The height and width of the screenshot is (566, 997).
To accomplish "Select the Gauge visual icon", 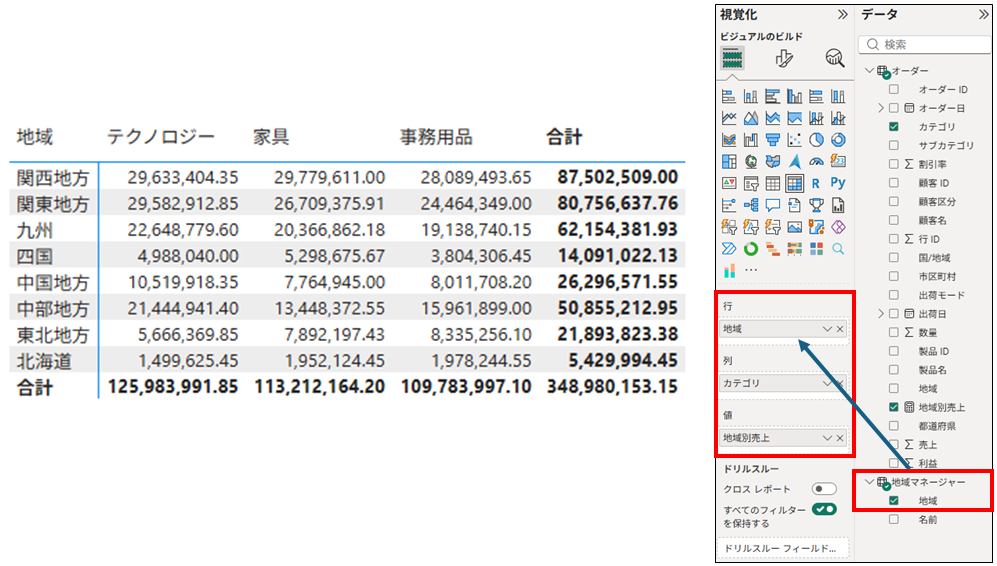I will point(816,161).
